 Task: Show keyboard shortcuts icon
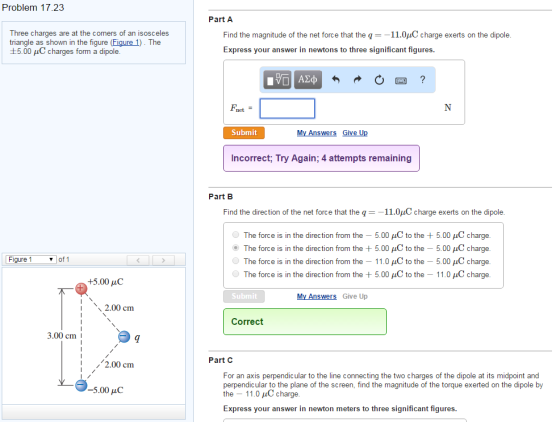pos(401,81)
